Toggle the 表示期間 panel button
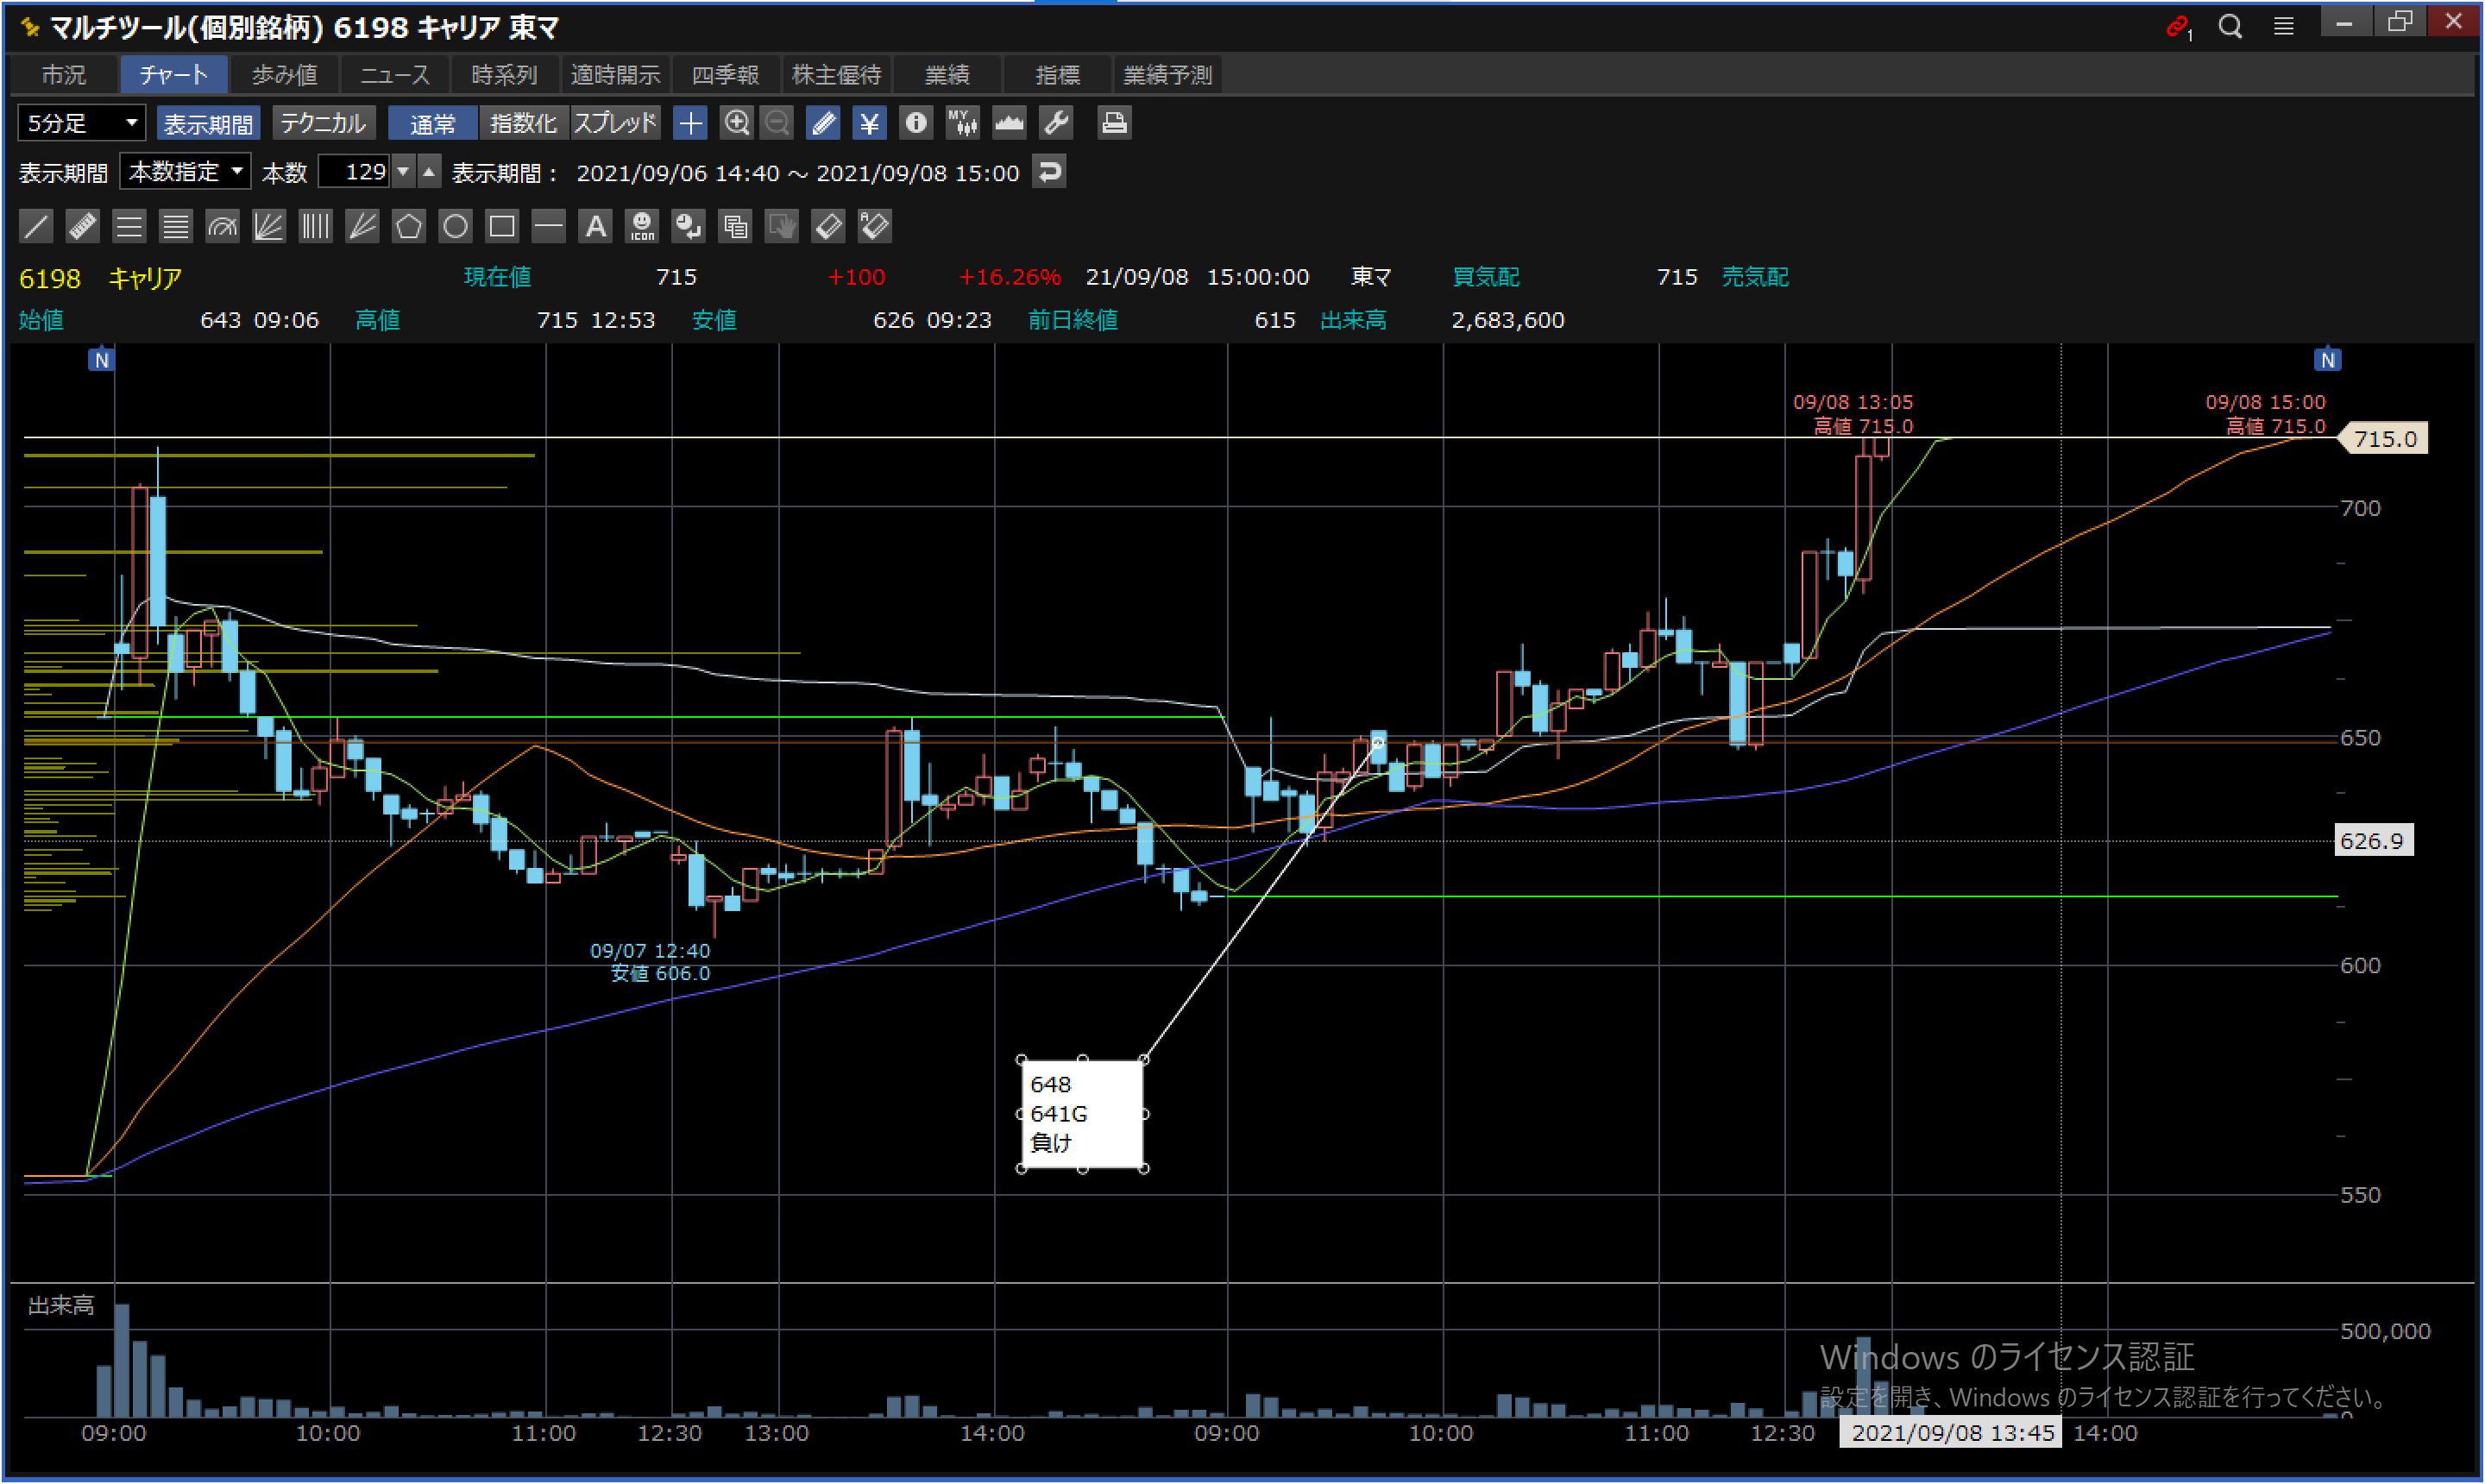Image resolution: width=2485 pixels, height=1484 pixels. click(208, 123)
